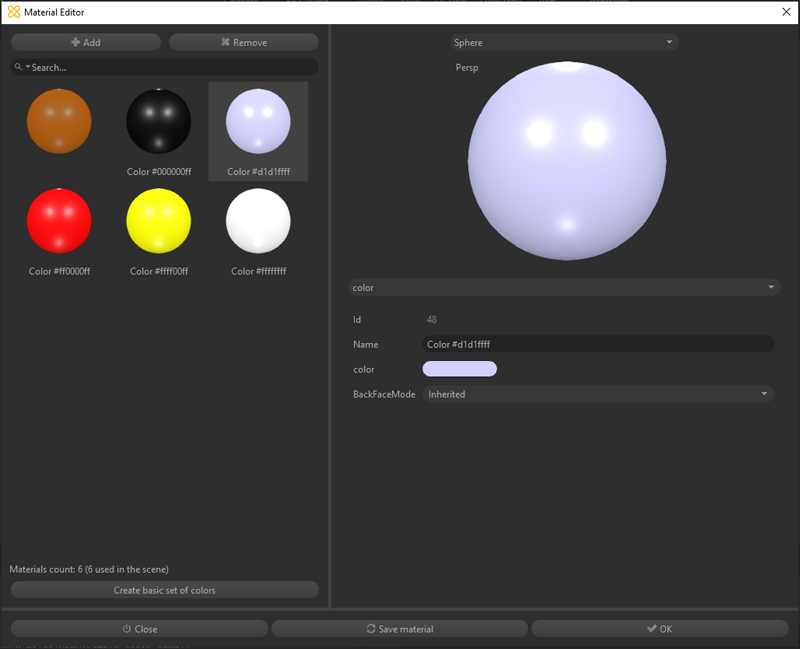Select the white Color #ffffffff material
This screenshot has width=800, height=649.
click(258, 231)
